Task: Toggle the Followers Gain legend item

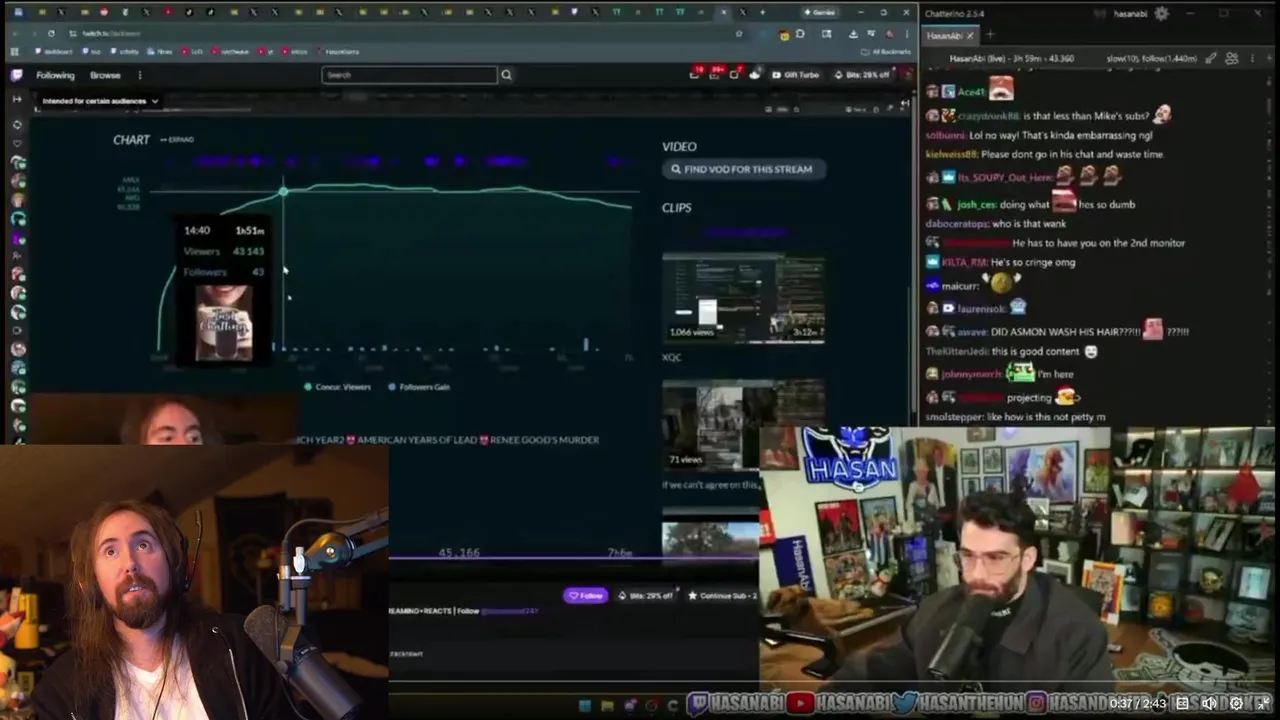Action: [x=418, y=387]
